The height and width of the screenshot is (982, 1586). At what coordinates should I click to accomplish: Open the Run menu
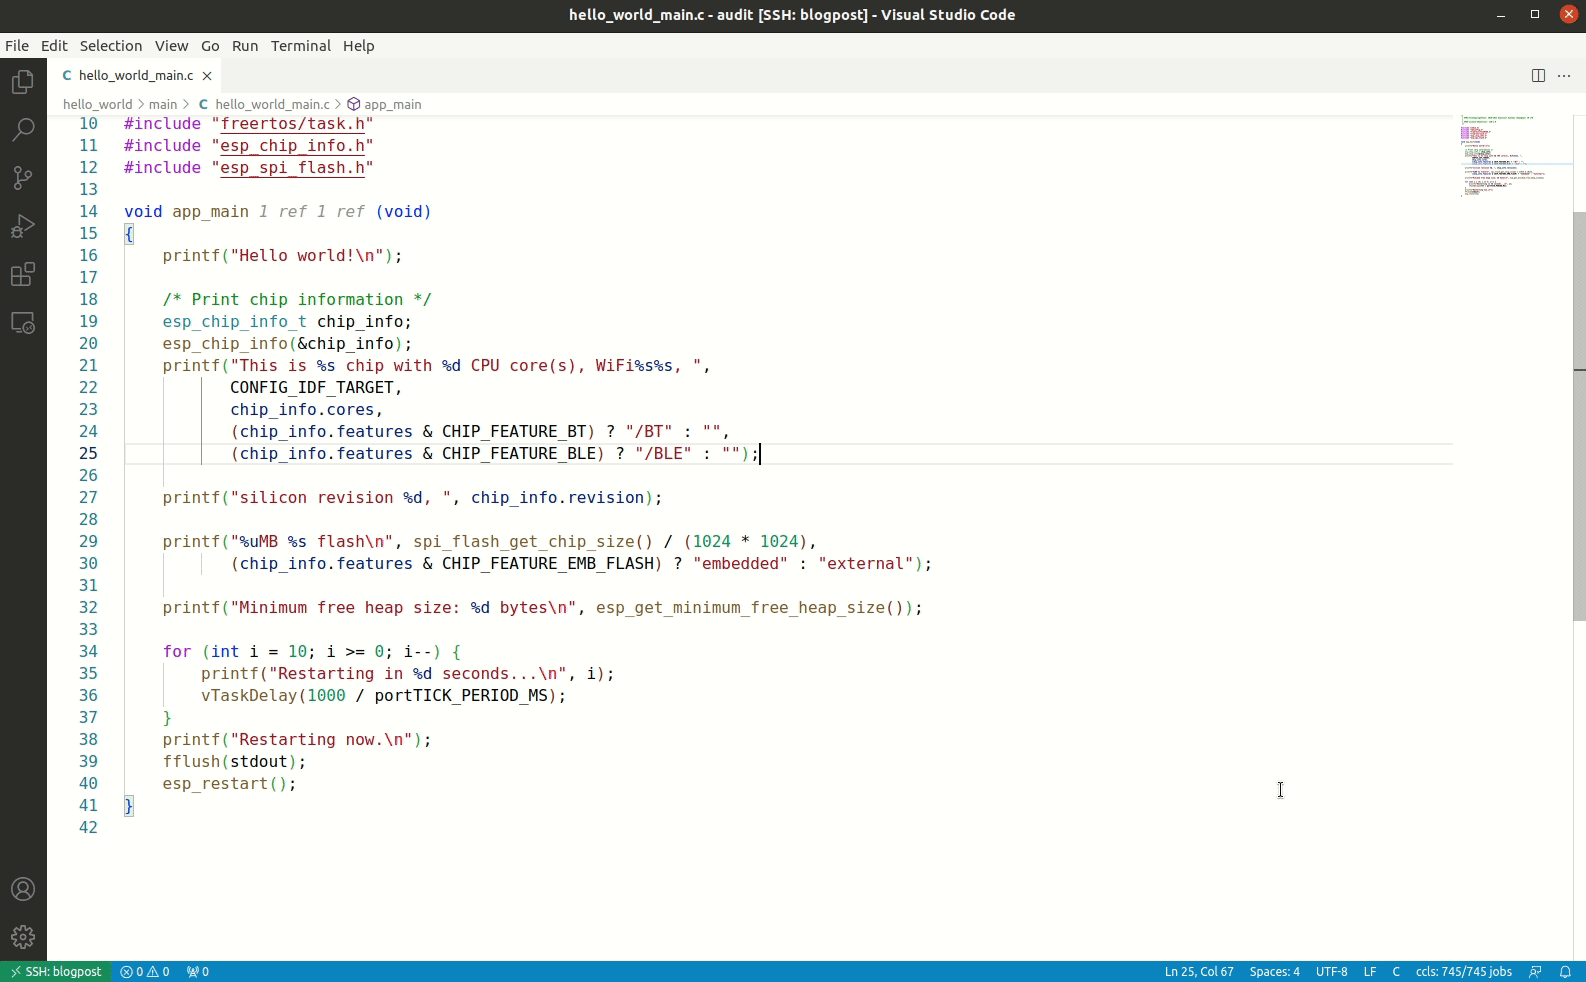(x=245, y=46)
